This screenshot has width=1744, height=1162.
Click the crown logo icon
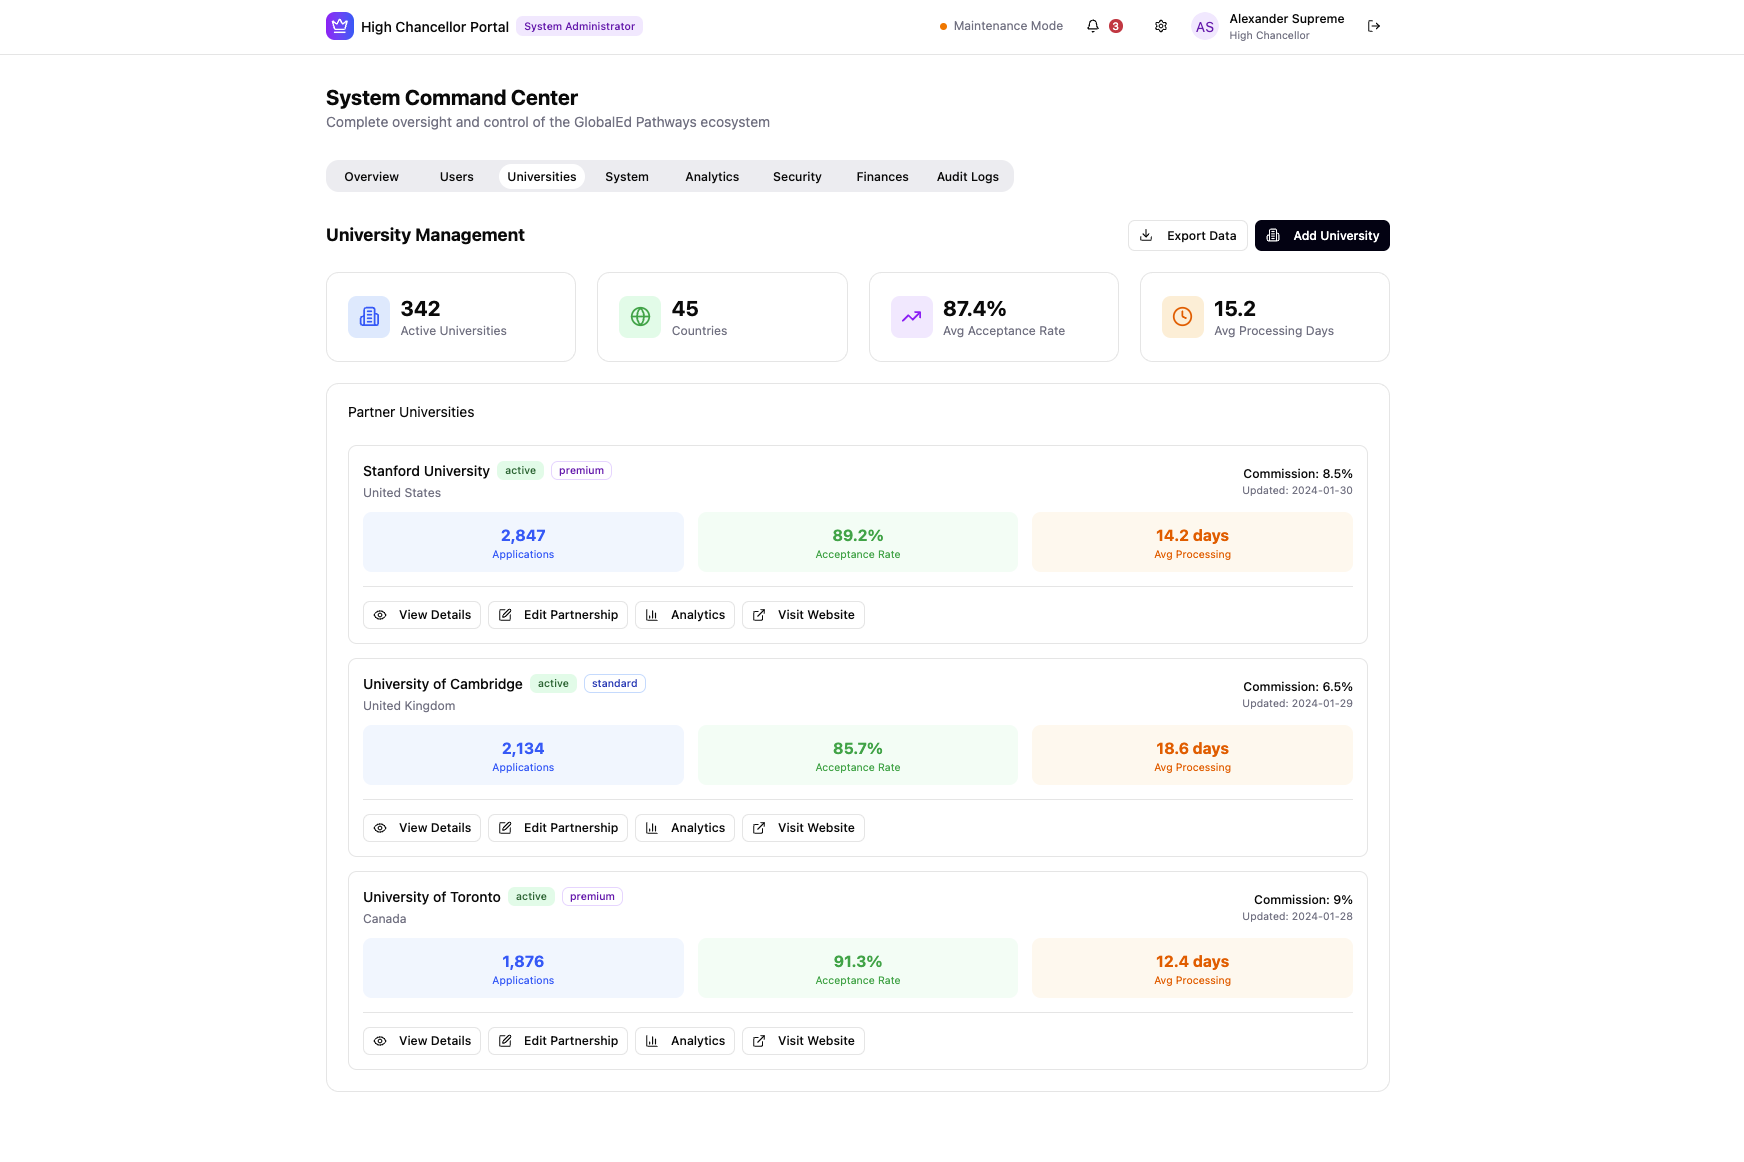coord(340,26)
